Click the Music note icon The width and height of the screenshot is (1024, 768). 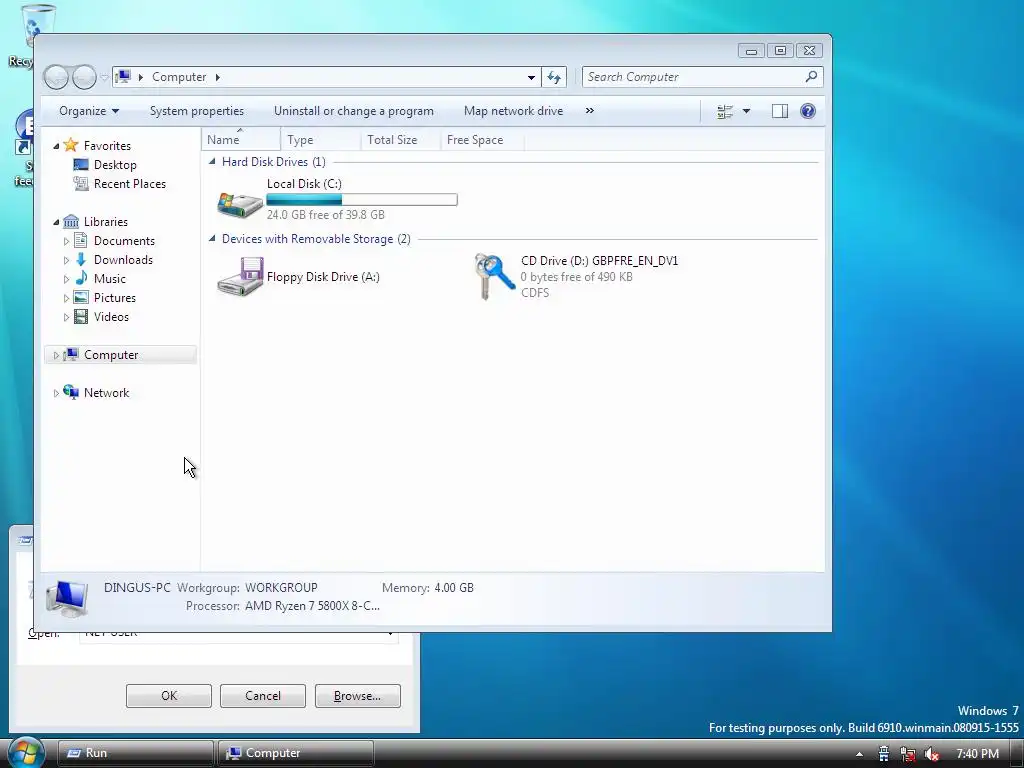click(x=81, y=278)
